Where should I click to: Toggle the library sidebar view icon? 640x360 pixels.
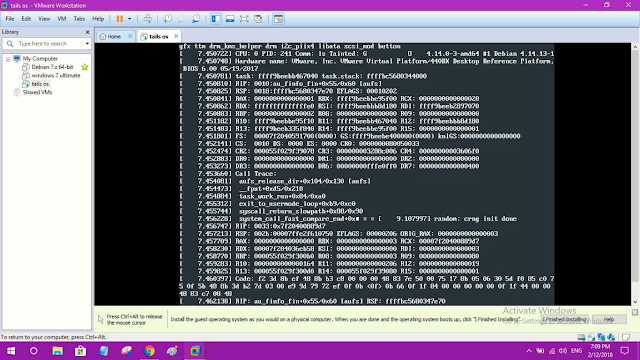click(216, 19)
